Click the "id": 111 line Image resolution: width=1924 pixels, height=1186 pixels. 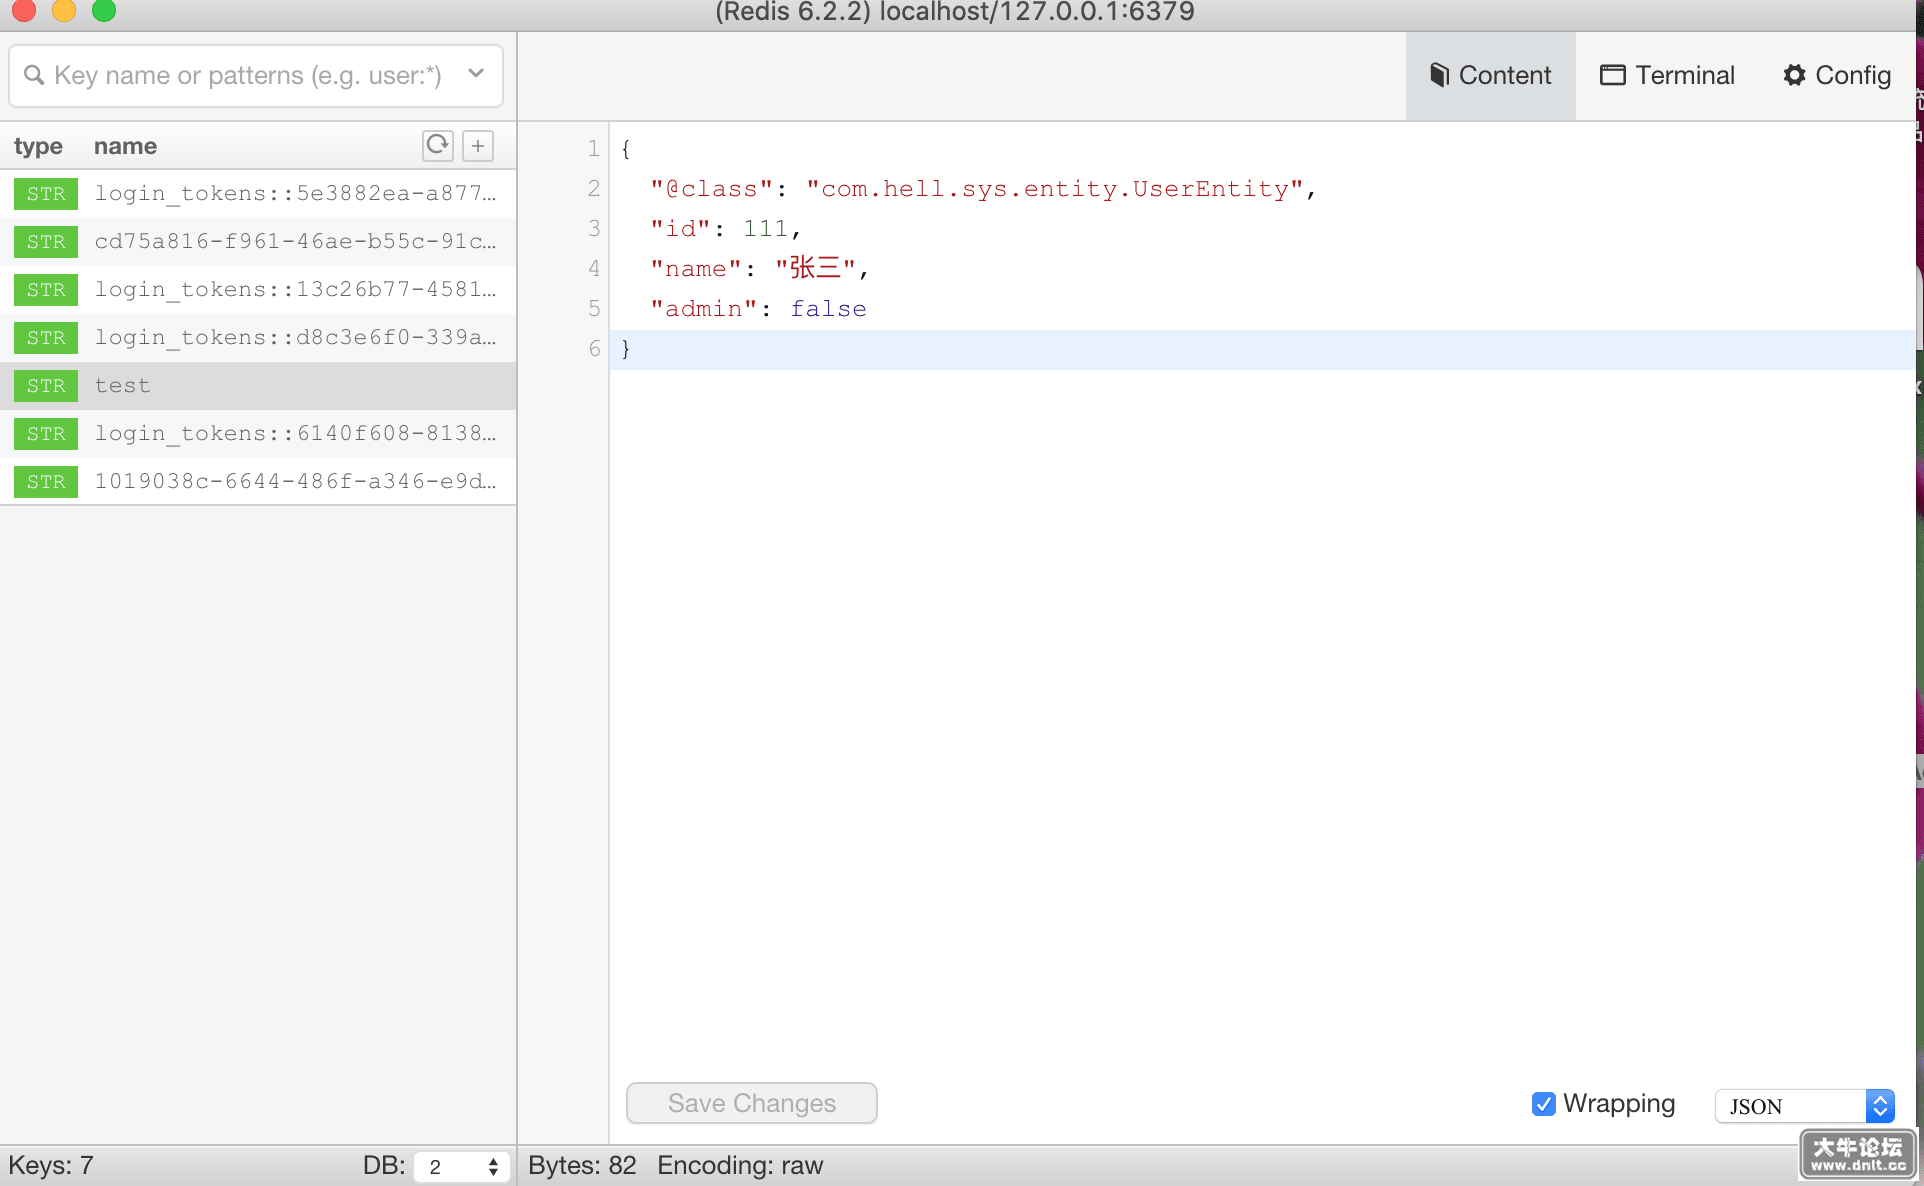point(726,229)
